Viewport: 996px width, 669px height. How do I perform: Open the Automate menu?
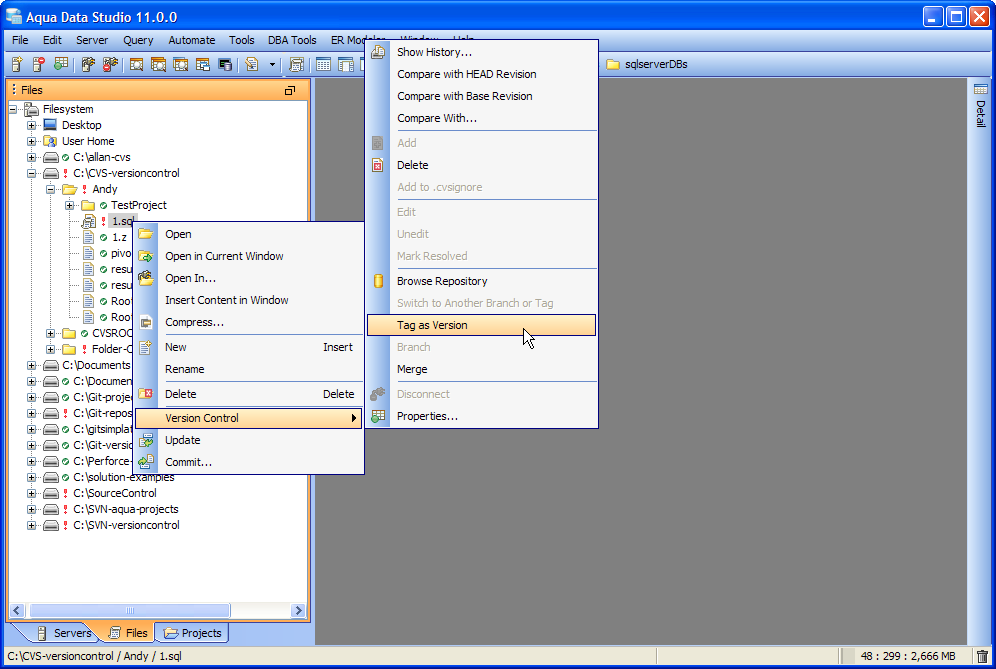192,40
